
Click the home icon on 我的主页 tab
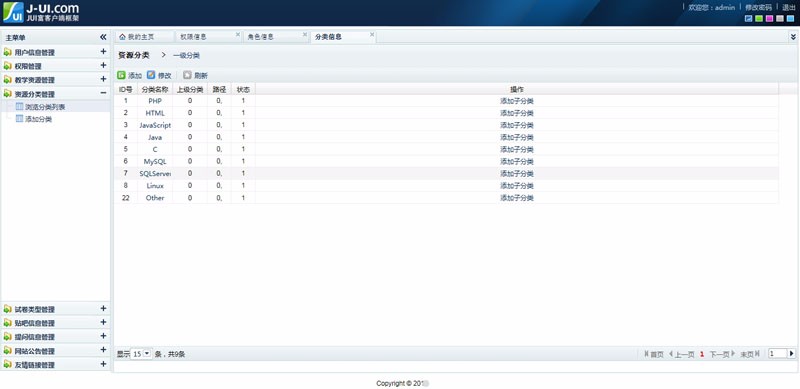[x=122, y=37]
